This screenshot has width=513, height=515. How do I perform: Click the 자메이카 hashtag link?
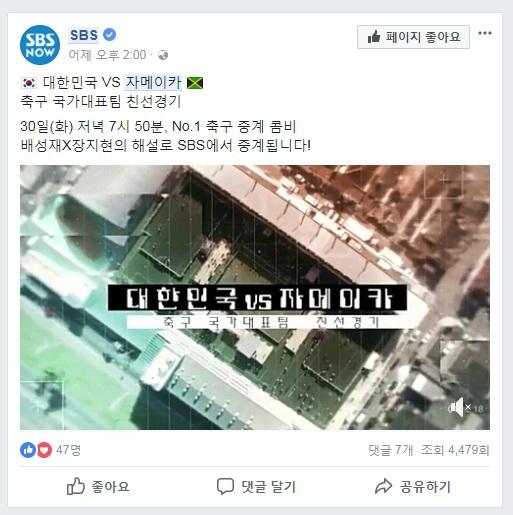point(153,82)
